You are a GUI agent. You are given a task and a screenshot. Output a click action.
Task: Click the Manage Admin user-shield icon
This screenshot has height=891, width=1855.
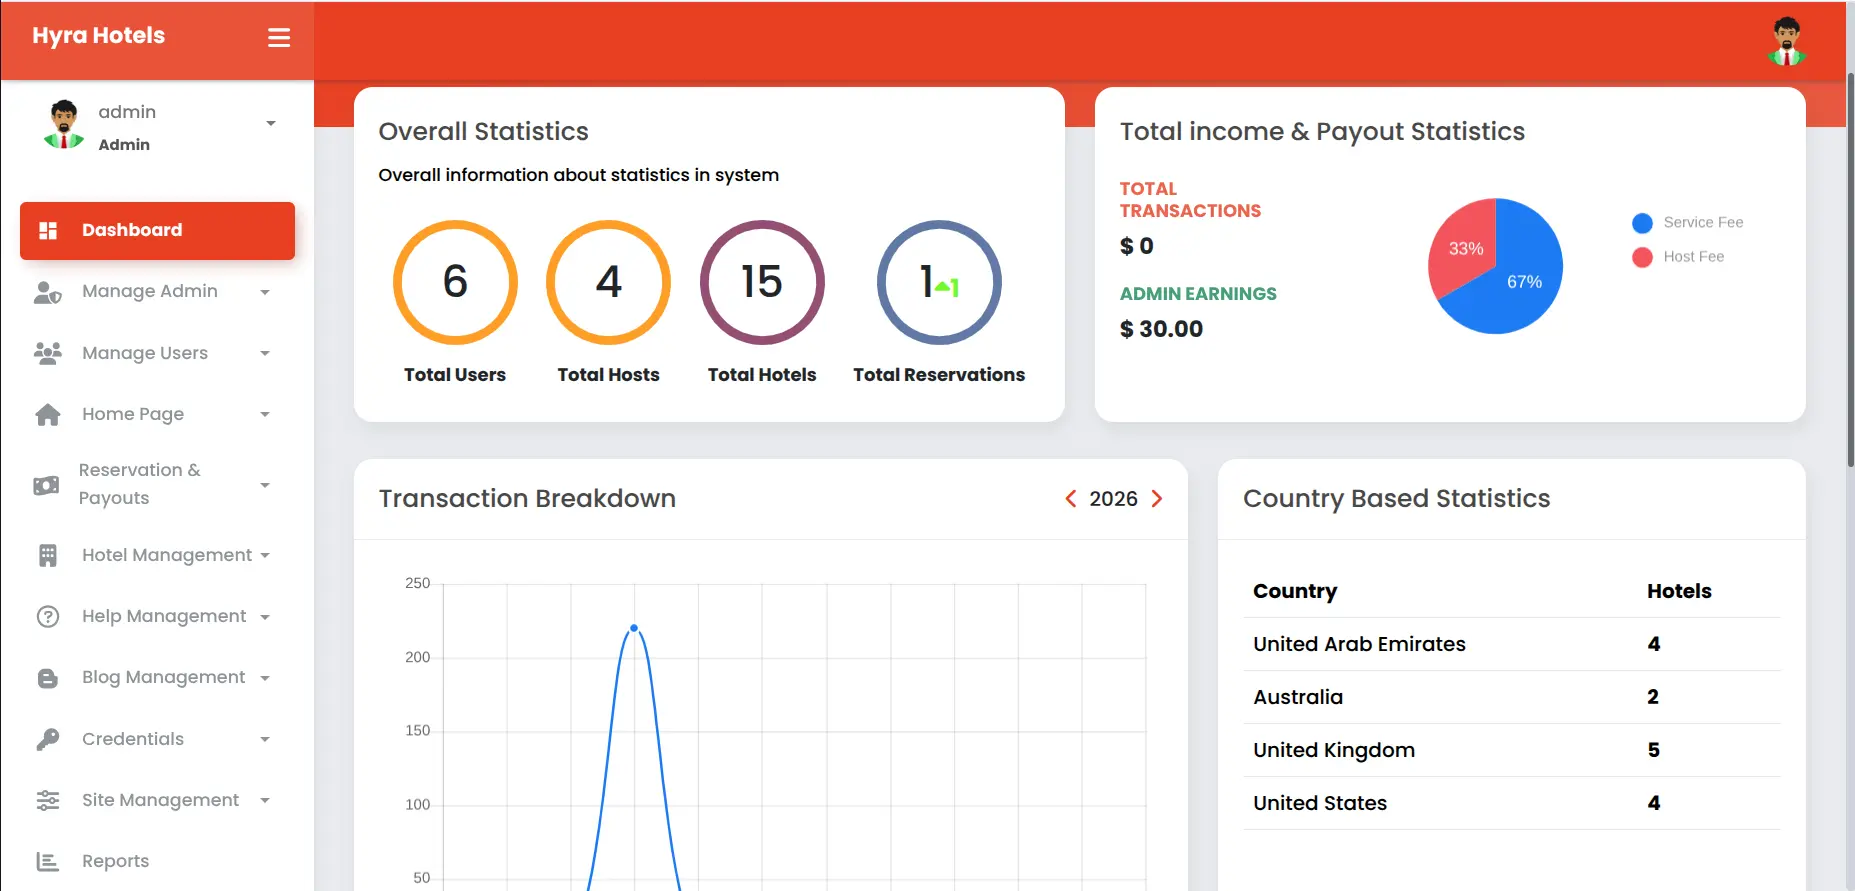click(x=48, y=292)
